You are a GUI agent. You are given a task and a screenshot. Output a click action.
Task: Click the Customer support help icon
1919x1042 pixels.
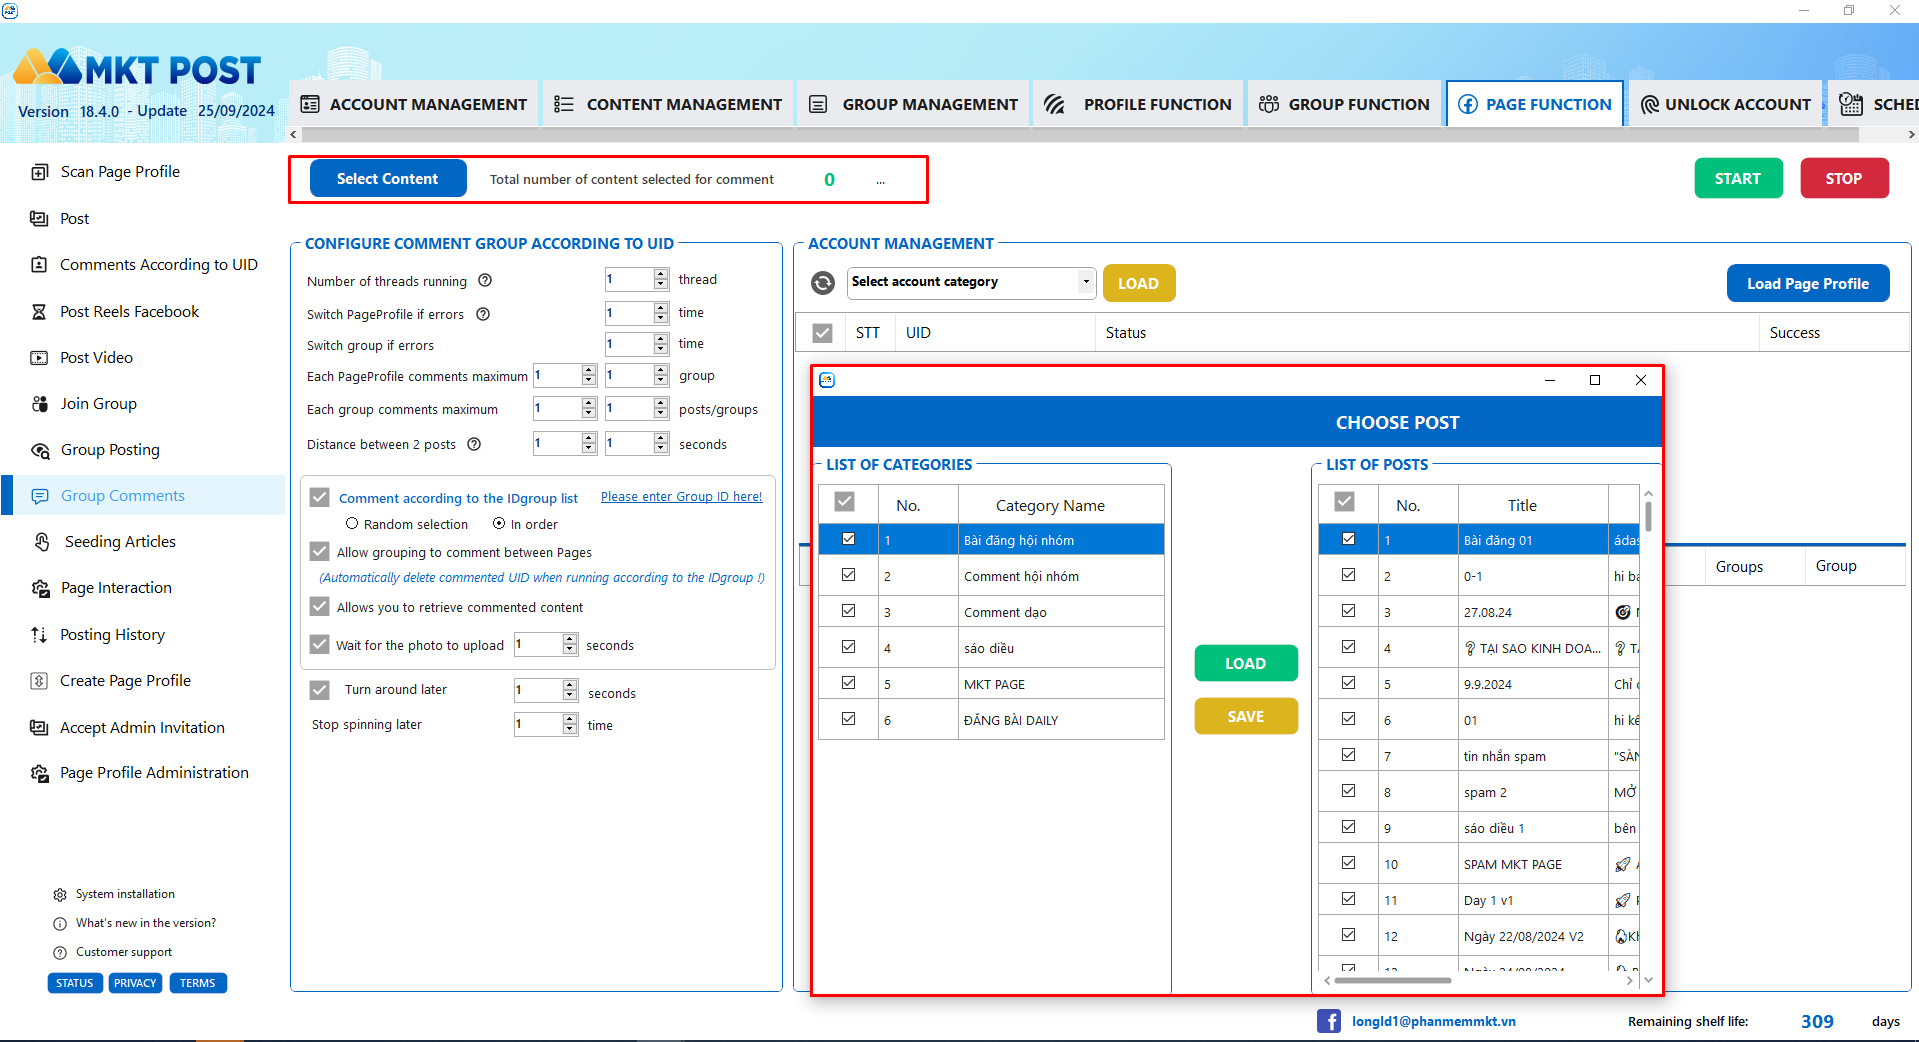click(60, 953)
